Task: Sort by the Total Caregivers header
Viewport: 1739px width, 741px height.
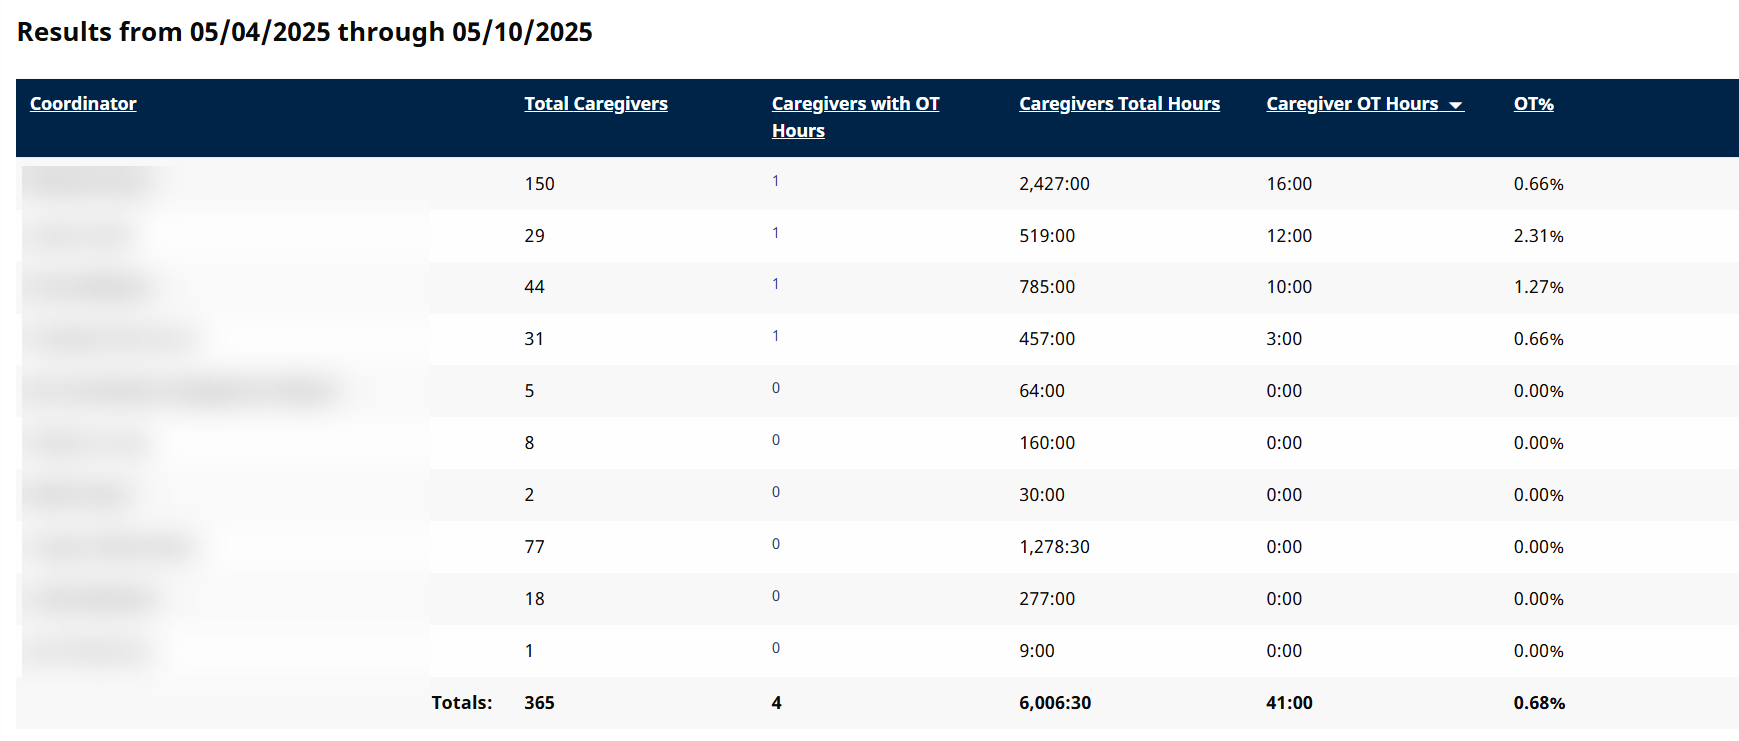Action: pyautogui.click(x=595, y=104)
